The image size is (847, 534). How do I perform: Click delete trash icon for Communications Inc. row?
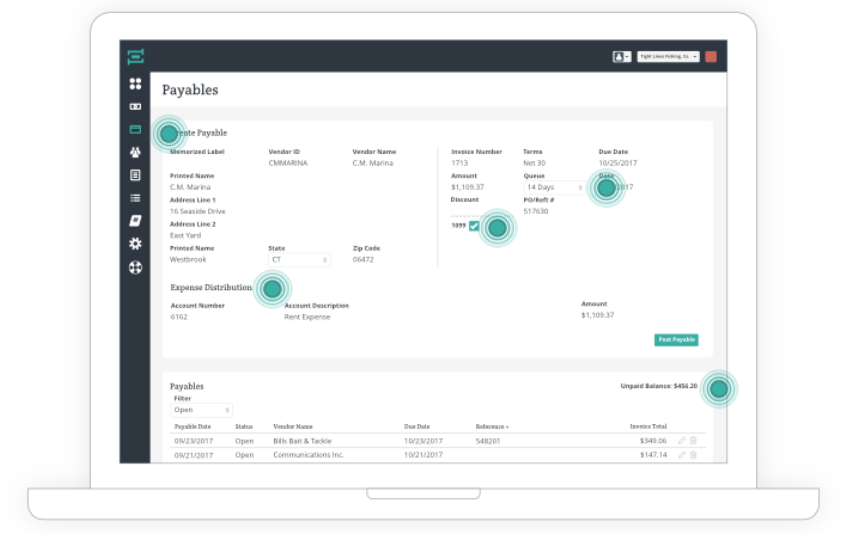[x=695, y=455]
